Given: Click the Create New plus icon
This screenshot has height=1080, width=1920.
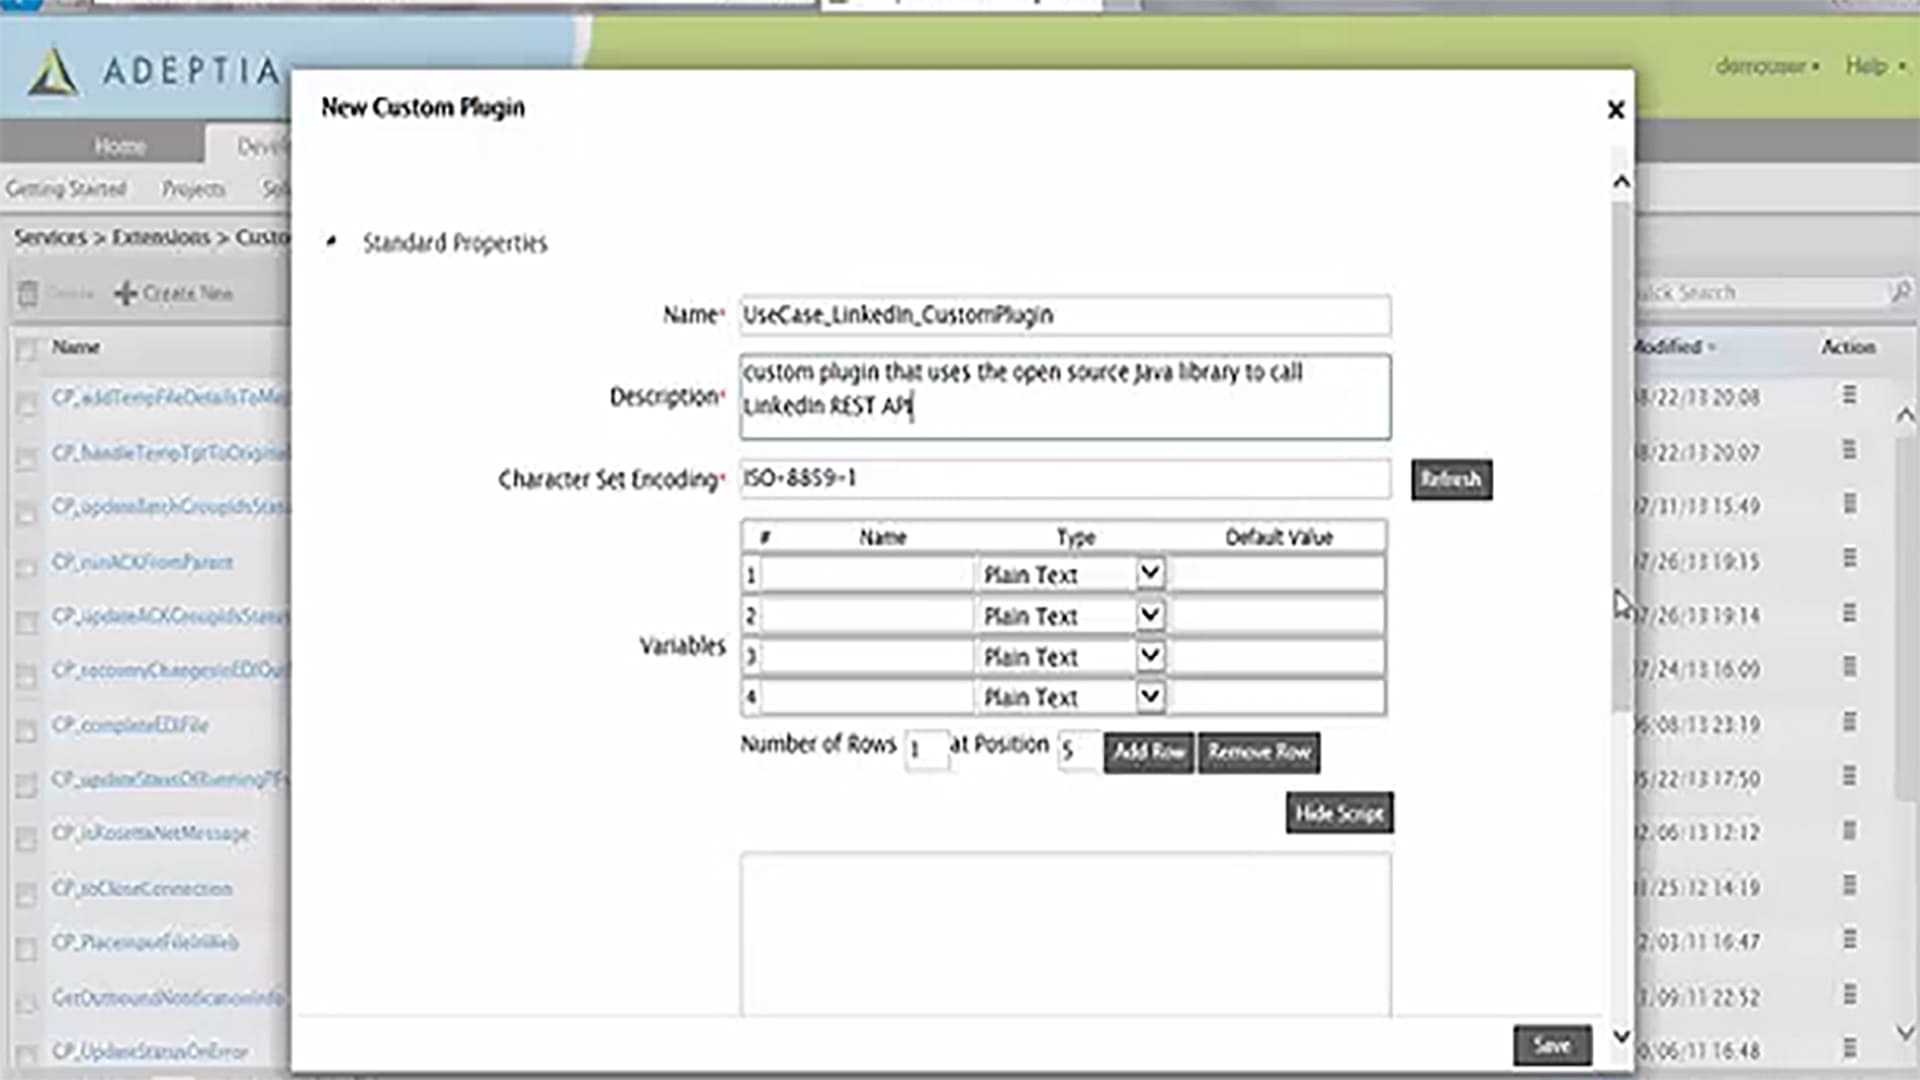Looking at the screenshot, I should [x=125, y=294].
